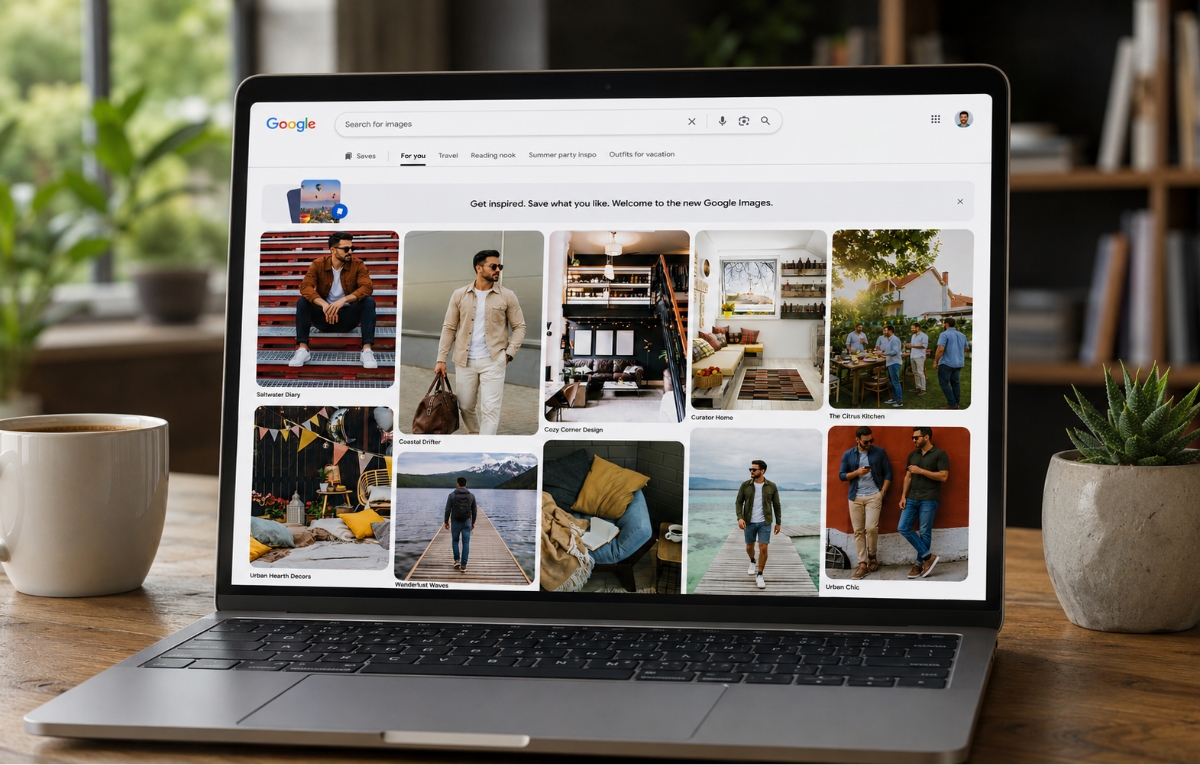Viewport: 1200px width, 765px height.
Task: Open the Cozy Corner Design image
Action: coord(617,327)
